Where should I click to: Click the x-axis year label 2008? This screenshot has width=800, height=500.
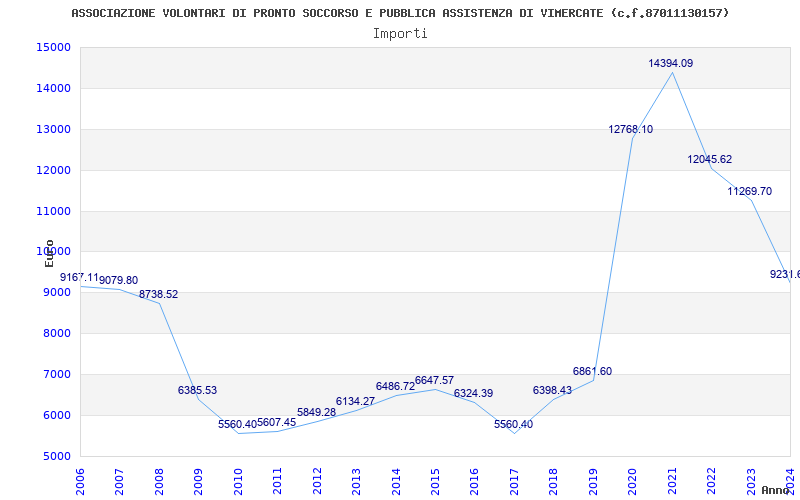159,481
